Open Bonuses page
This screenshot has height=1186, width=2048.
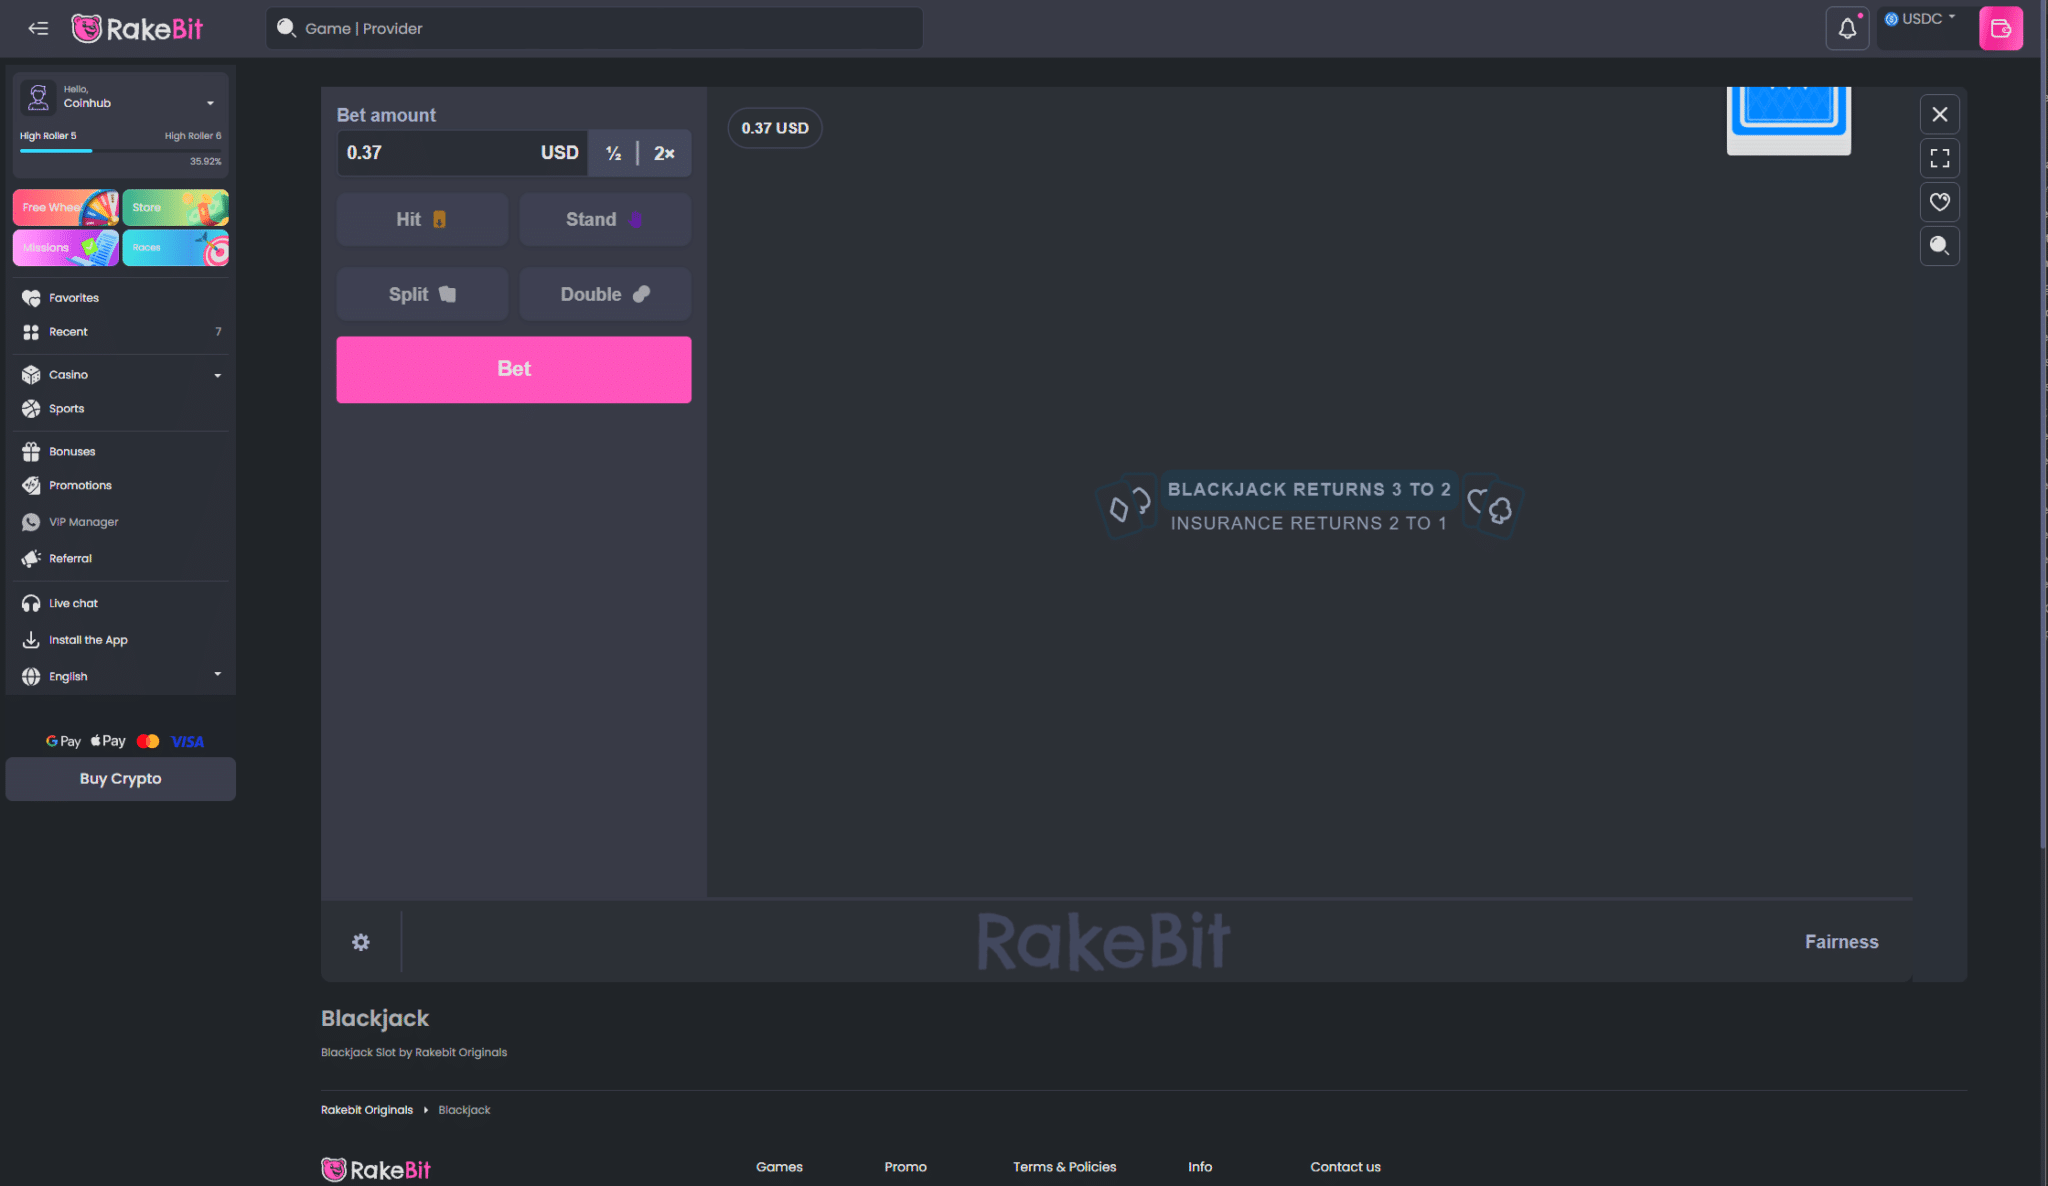click(x=121, y=452)
